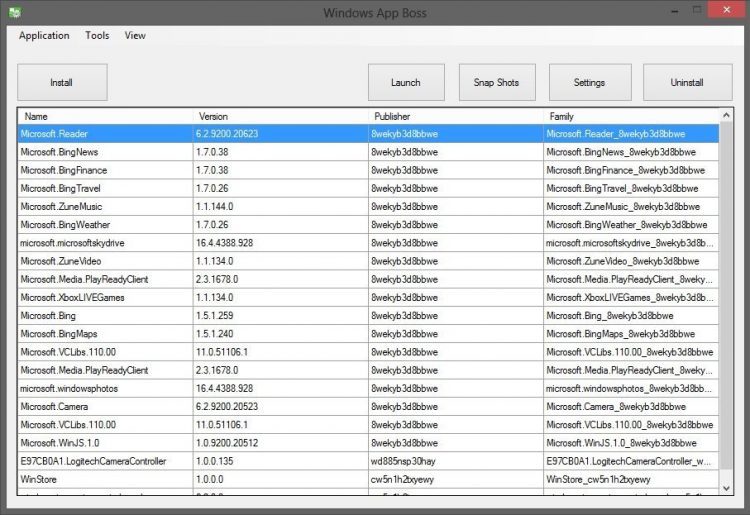Open the Application menu
This screenshot has width=750, height=515.
coord(44,35)
